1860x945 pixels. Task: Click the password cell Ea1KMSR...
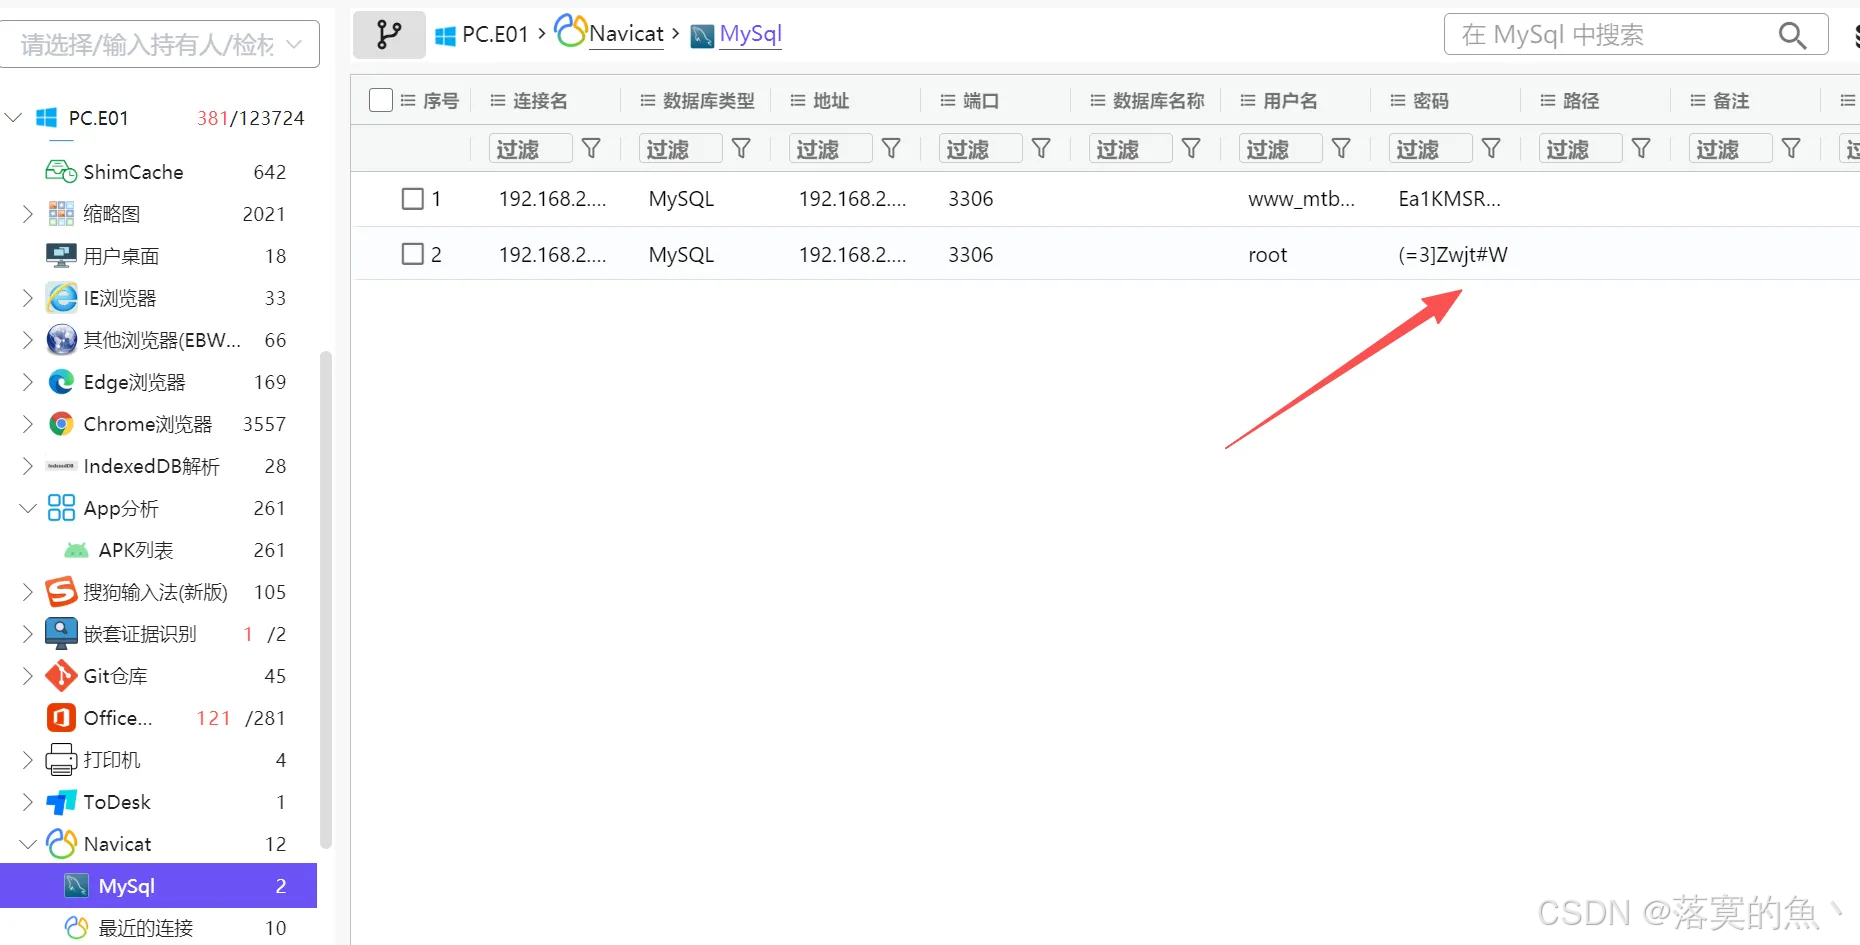tap(1449, 199)
